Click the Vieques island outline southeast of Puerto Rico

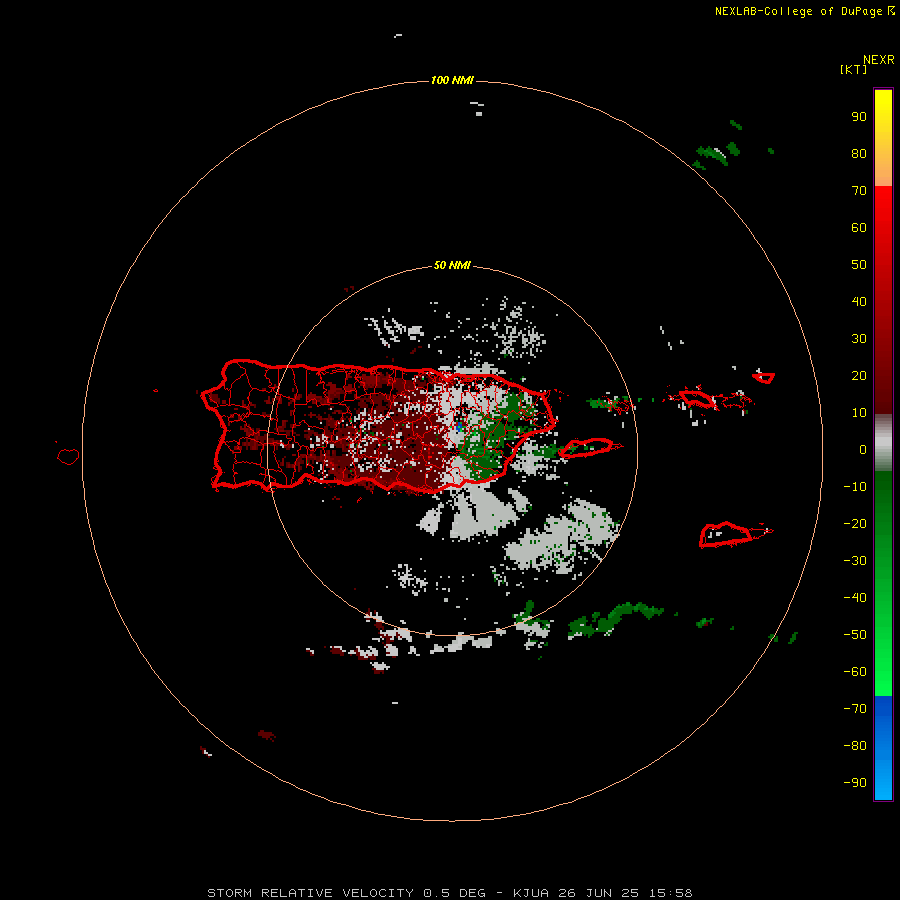point(587,448)
